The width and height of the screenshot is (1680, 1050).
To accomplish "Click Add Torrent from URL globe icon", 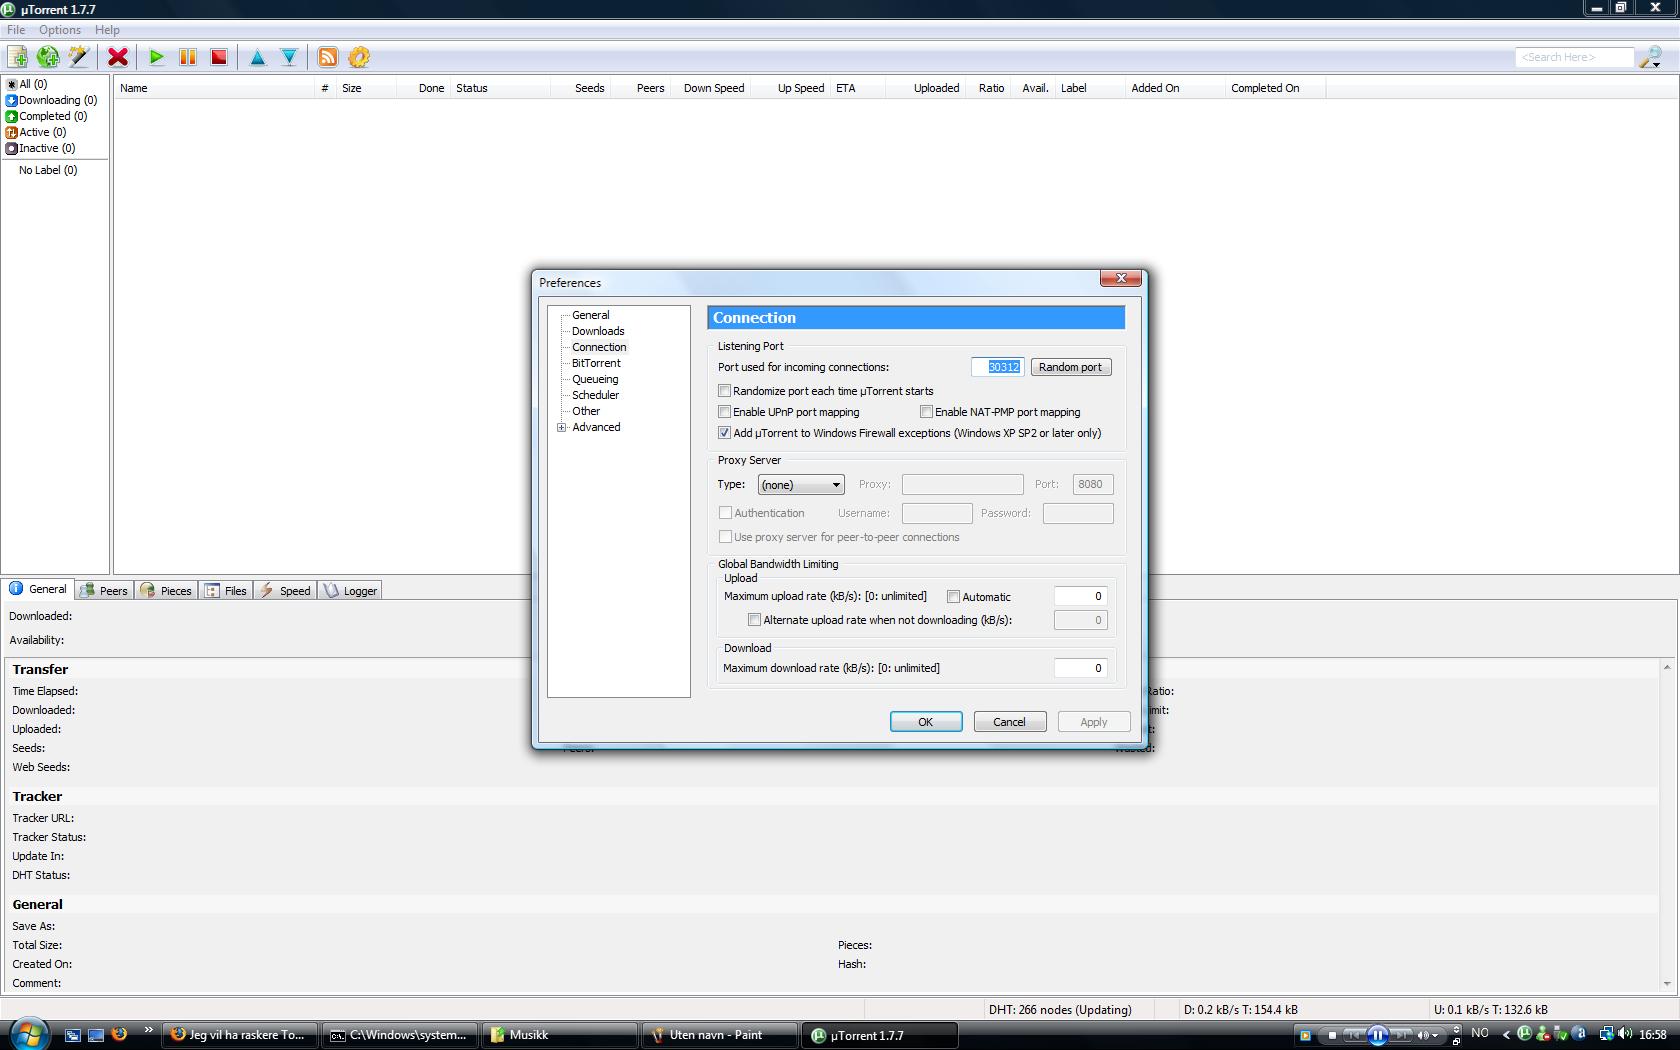I will click(x=48, y=57).
